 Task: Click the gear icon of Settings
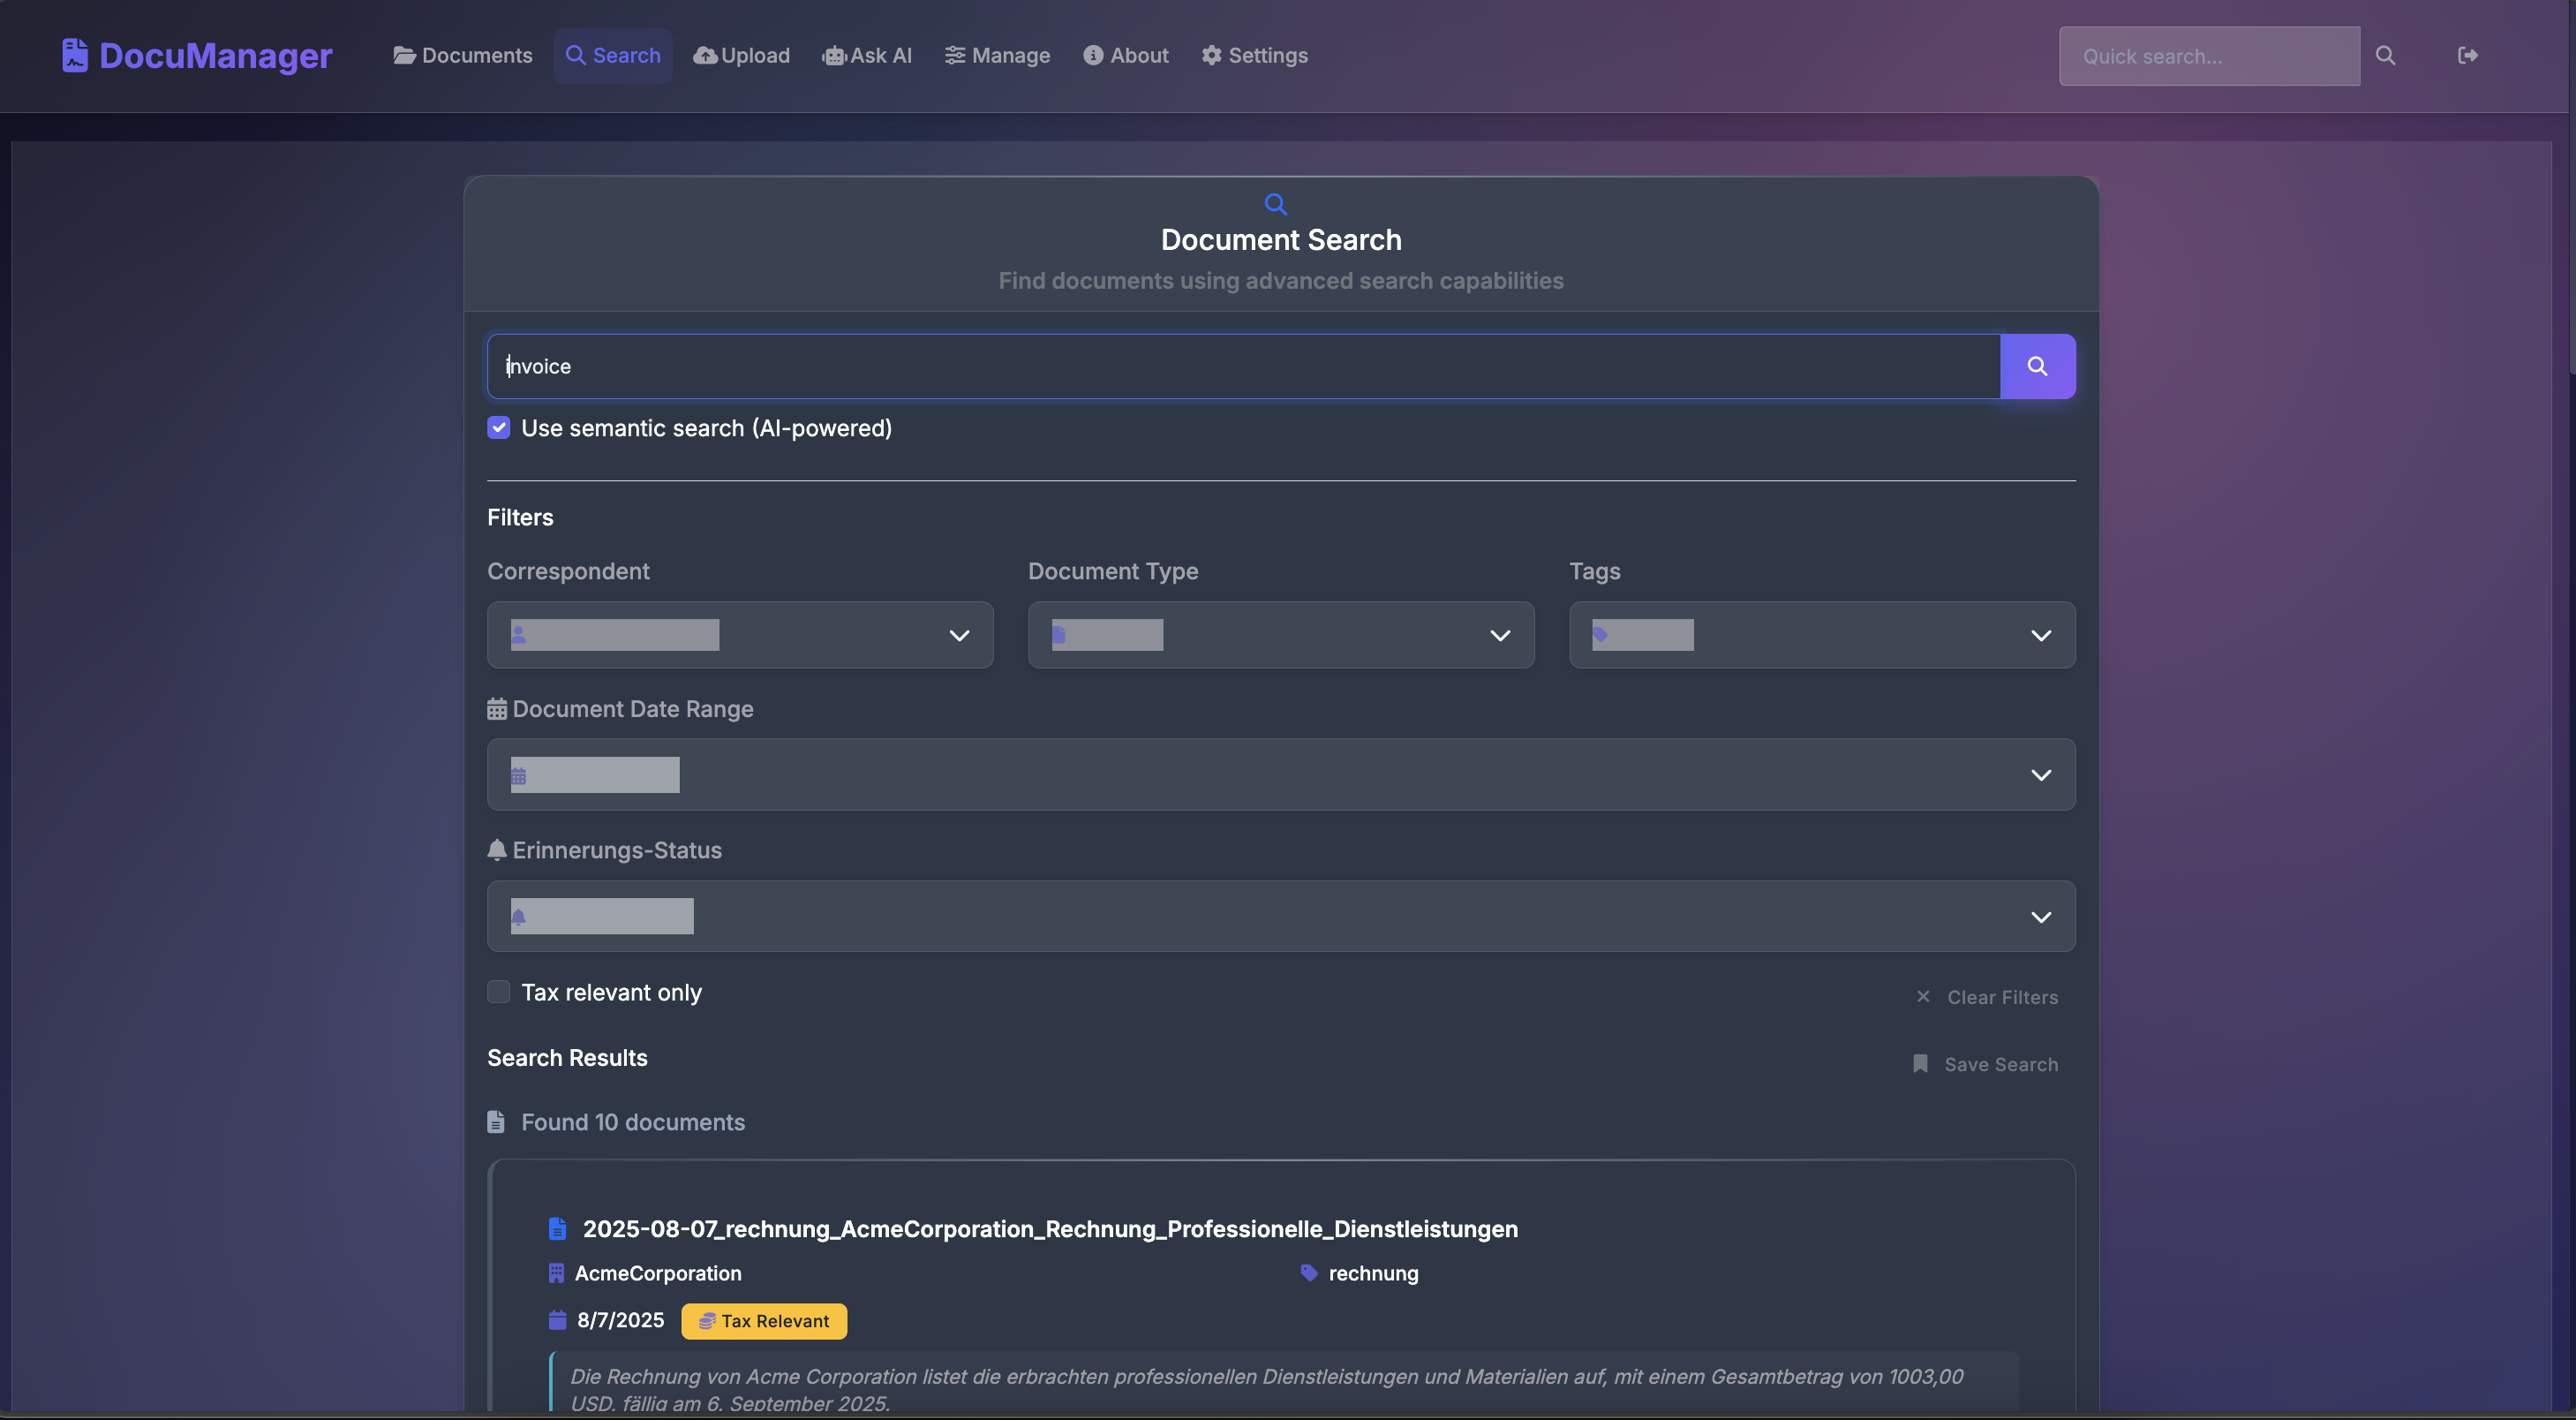[1211, 55]
